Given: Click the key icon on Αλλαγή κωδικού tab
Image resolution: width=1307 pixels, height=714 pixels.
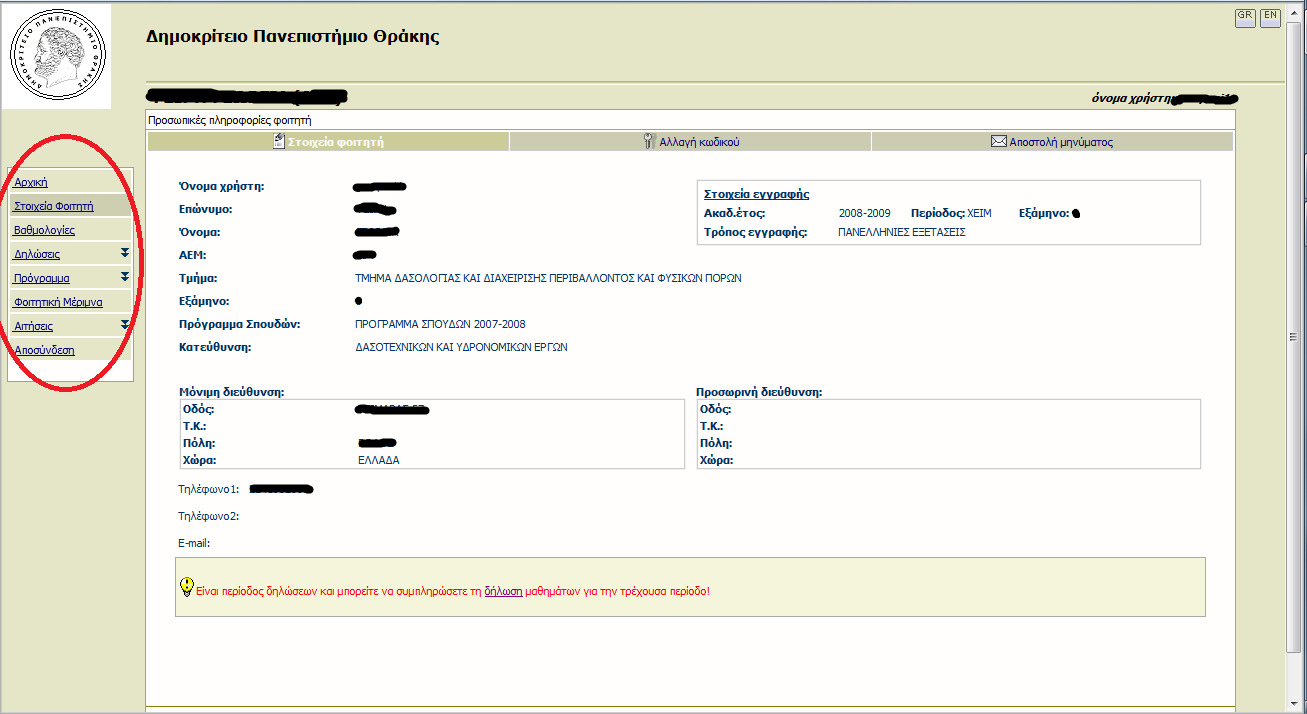Looking at the screenshot, I should click(649, 141).
